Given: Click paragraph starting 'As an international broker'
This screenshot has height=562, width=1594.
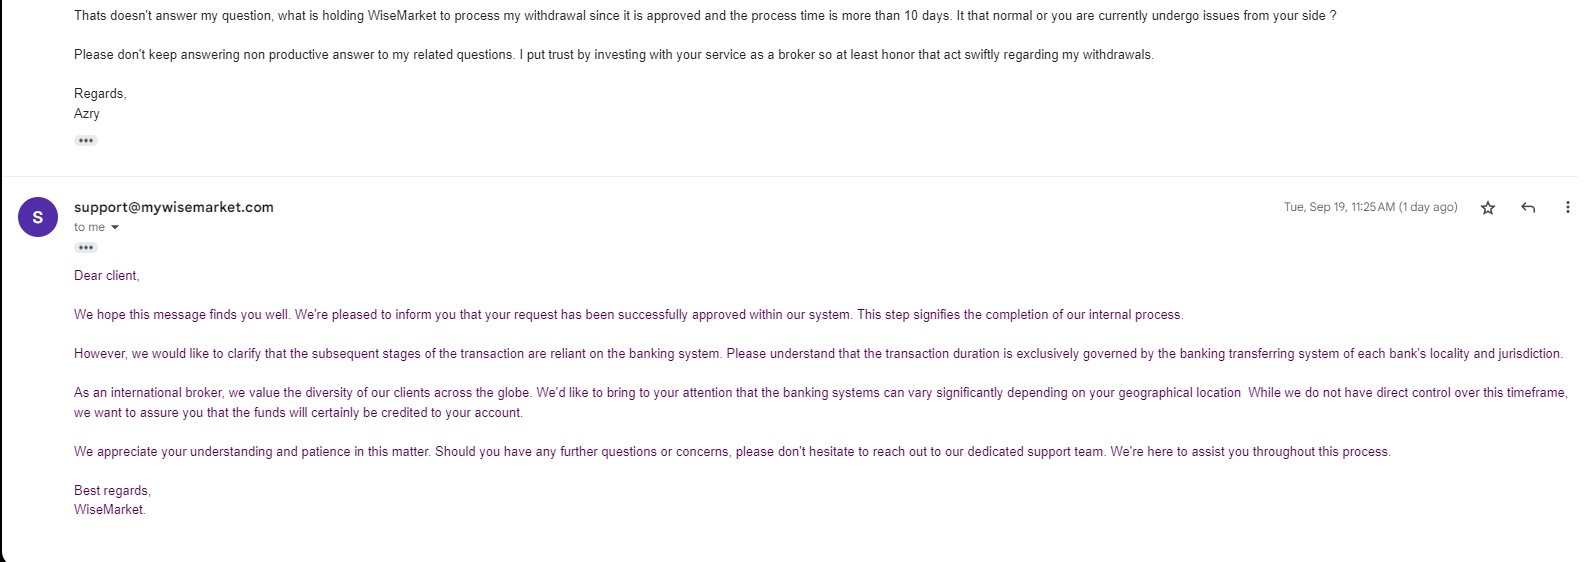Looking at the screenshot, I should (x=821, y=402).
